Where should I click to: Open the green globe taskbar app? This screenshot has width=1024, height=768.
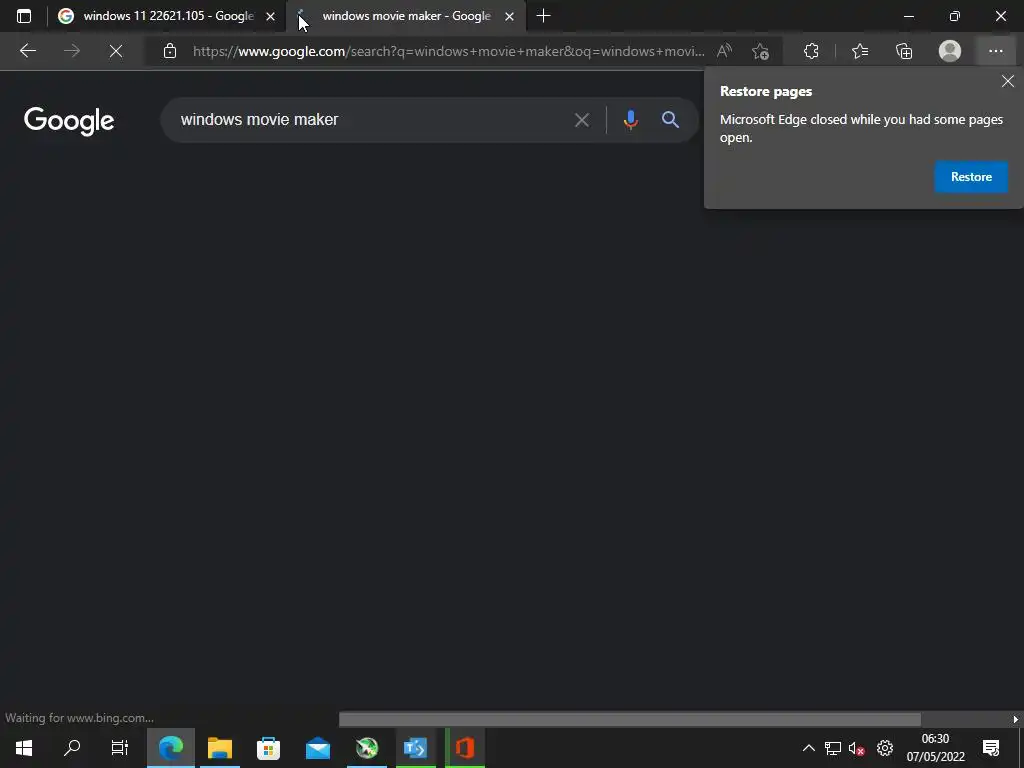pyautogui.click(x=367, y=748)
